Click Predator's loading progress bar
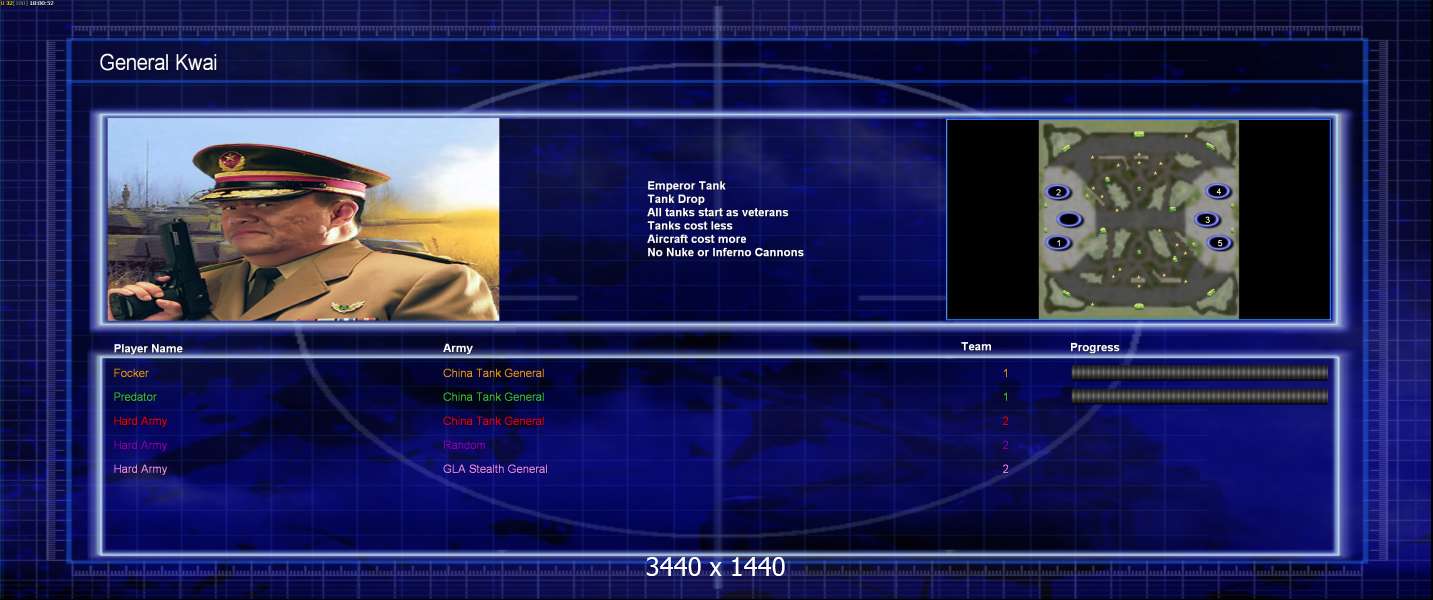This screenshot has height=600, width=1433. 1200,396
